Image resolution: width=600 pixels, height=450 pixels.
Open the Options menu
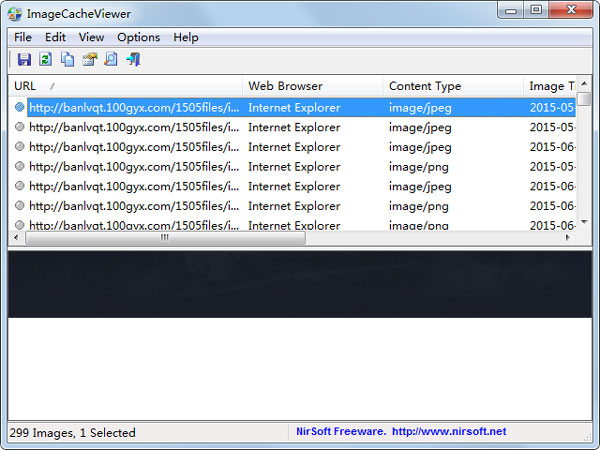(138, 37)
